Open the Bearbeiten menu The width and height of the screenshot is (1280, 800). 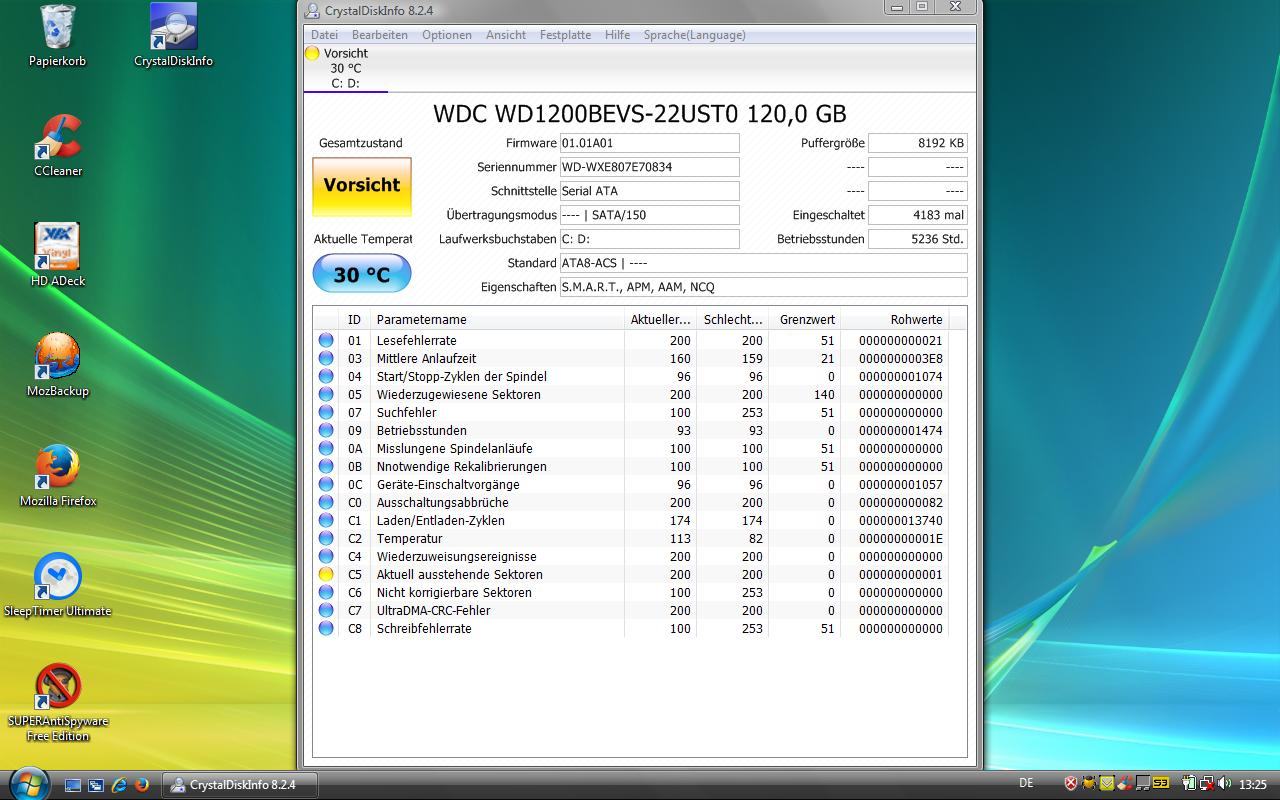pos(379,35)
